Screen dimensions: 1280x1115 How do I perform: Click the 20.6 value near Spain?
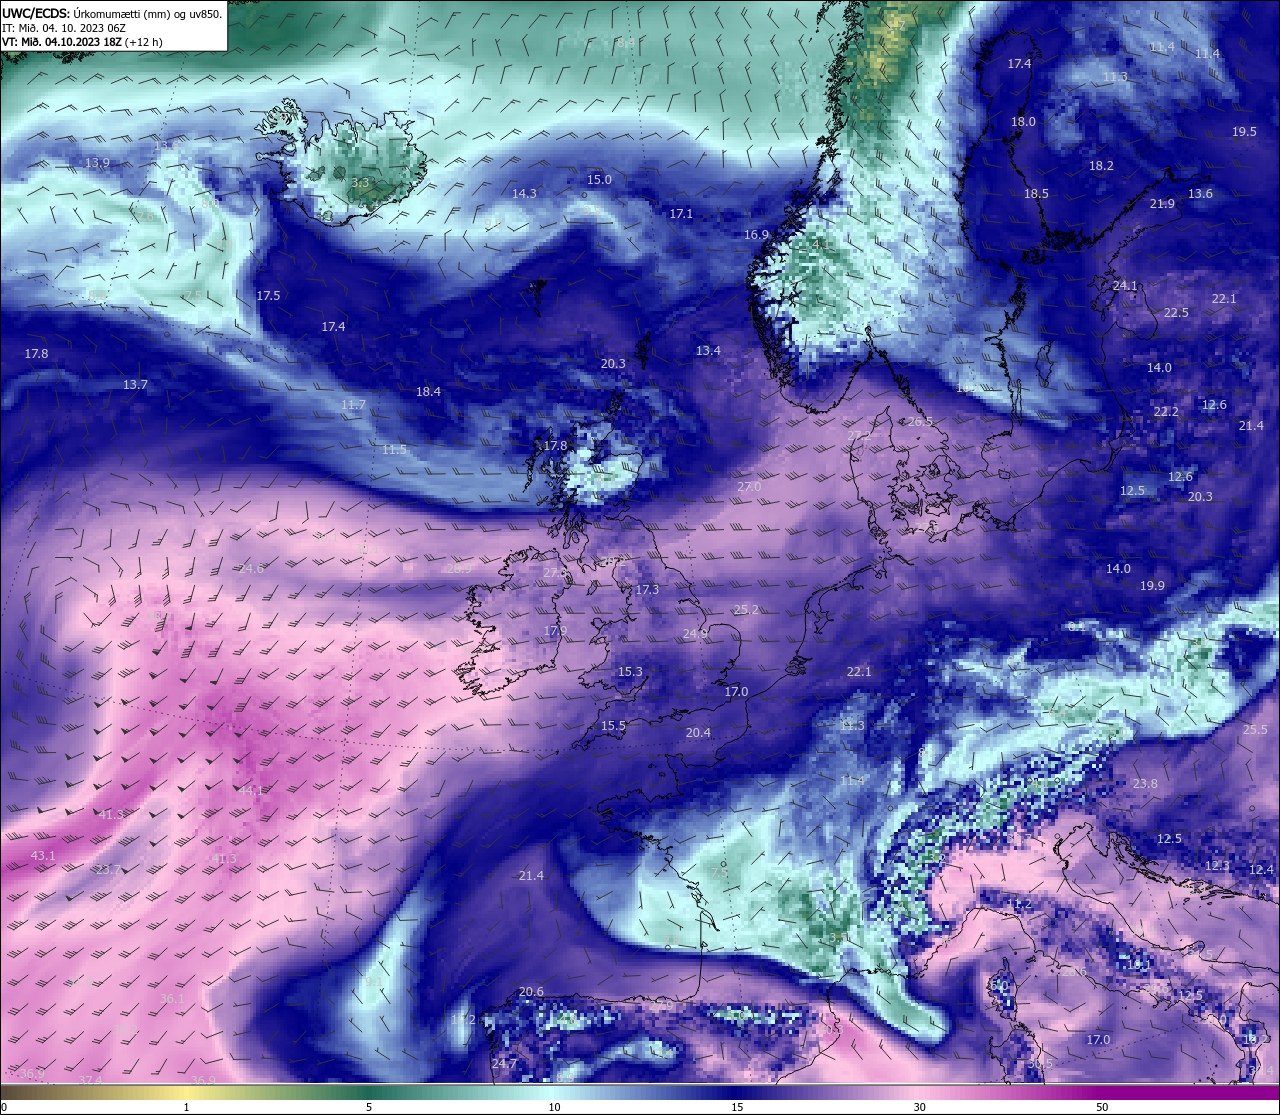[x=531, y=993]
